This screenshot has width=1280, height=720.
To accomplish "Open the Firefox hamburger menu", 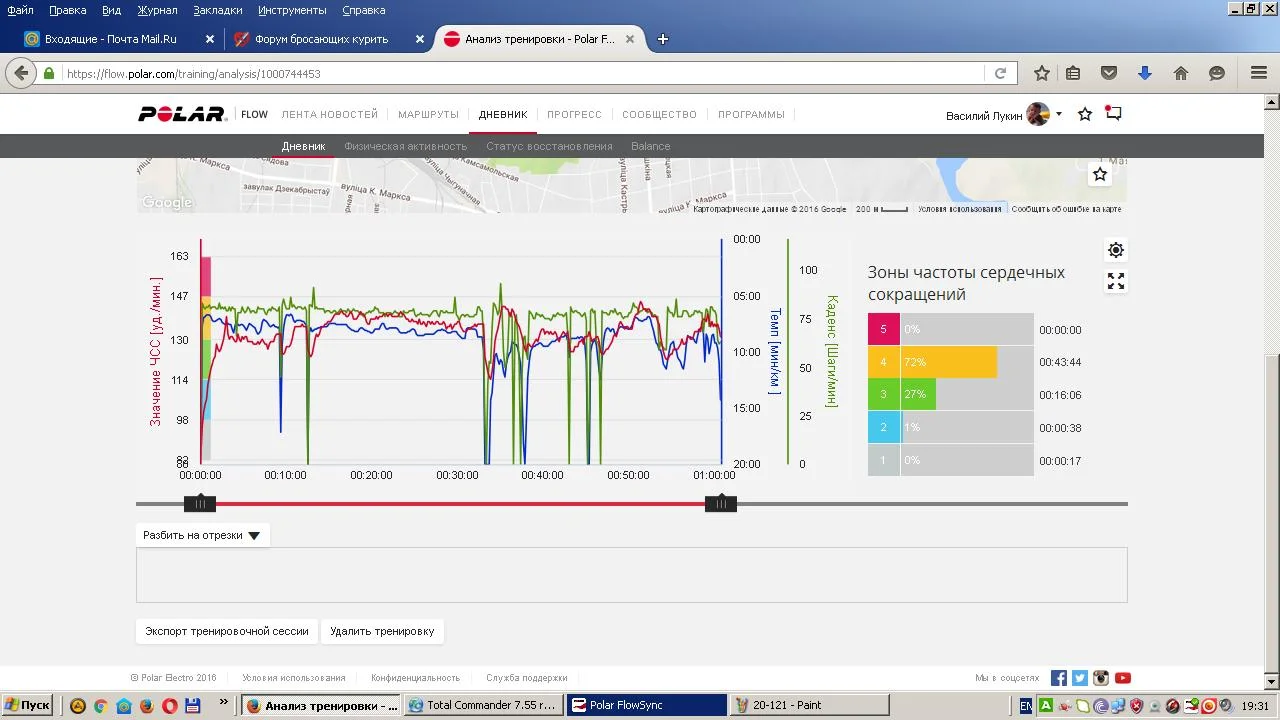I will click(1259, 73).
